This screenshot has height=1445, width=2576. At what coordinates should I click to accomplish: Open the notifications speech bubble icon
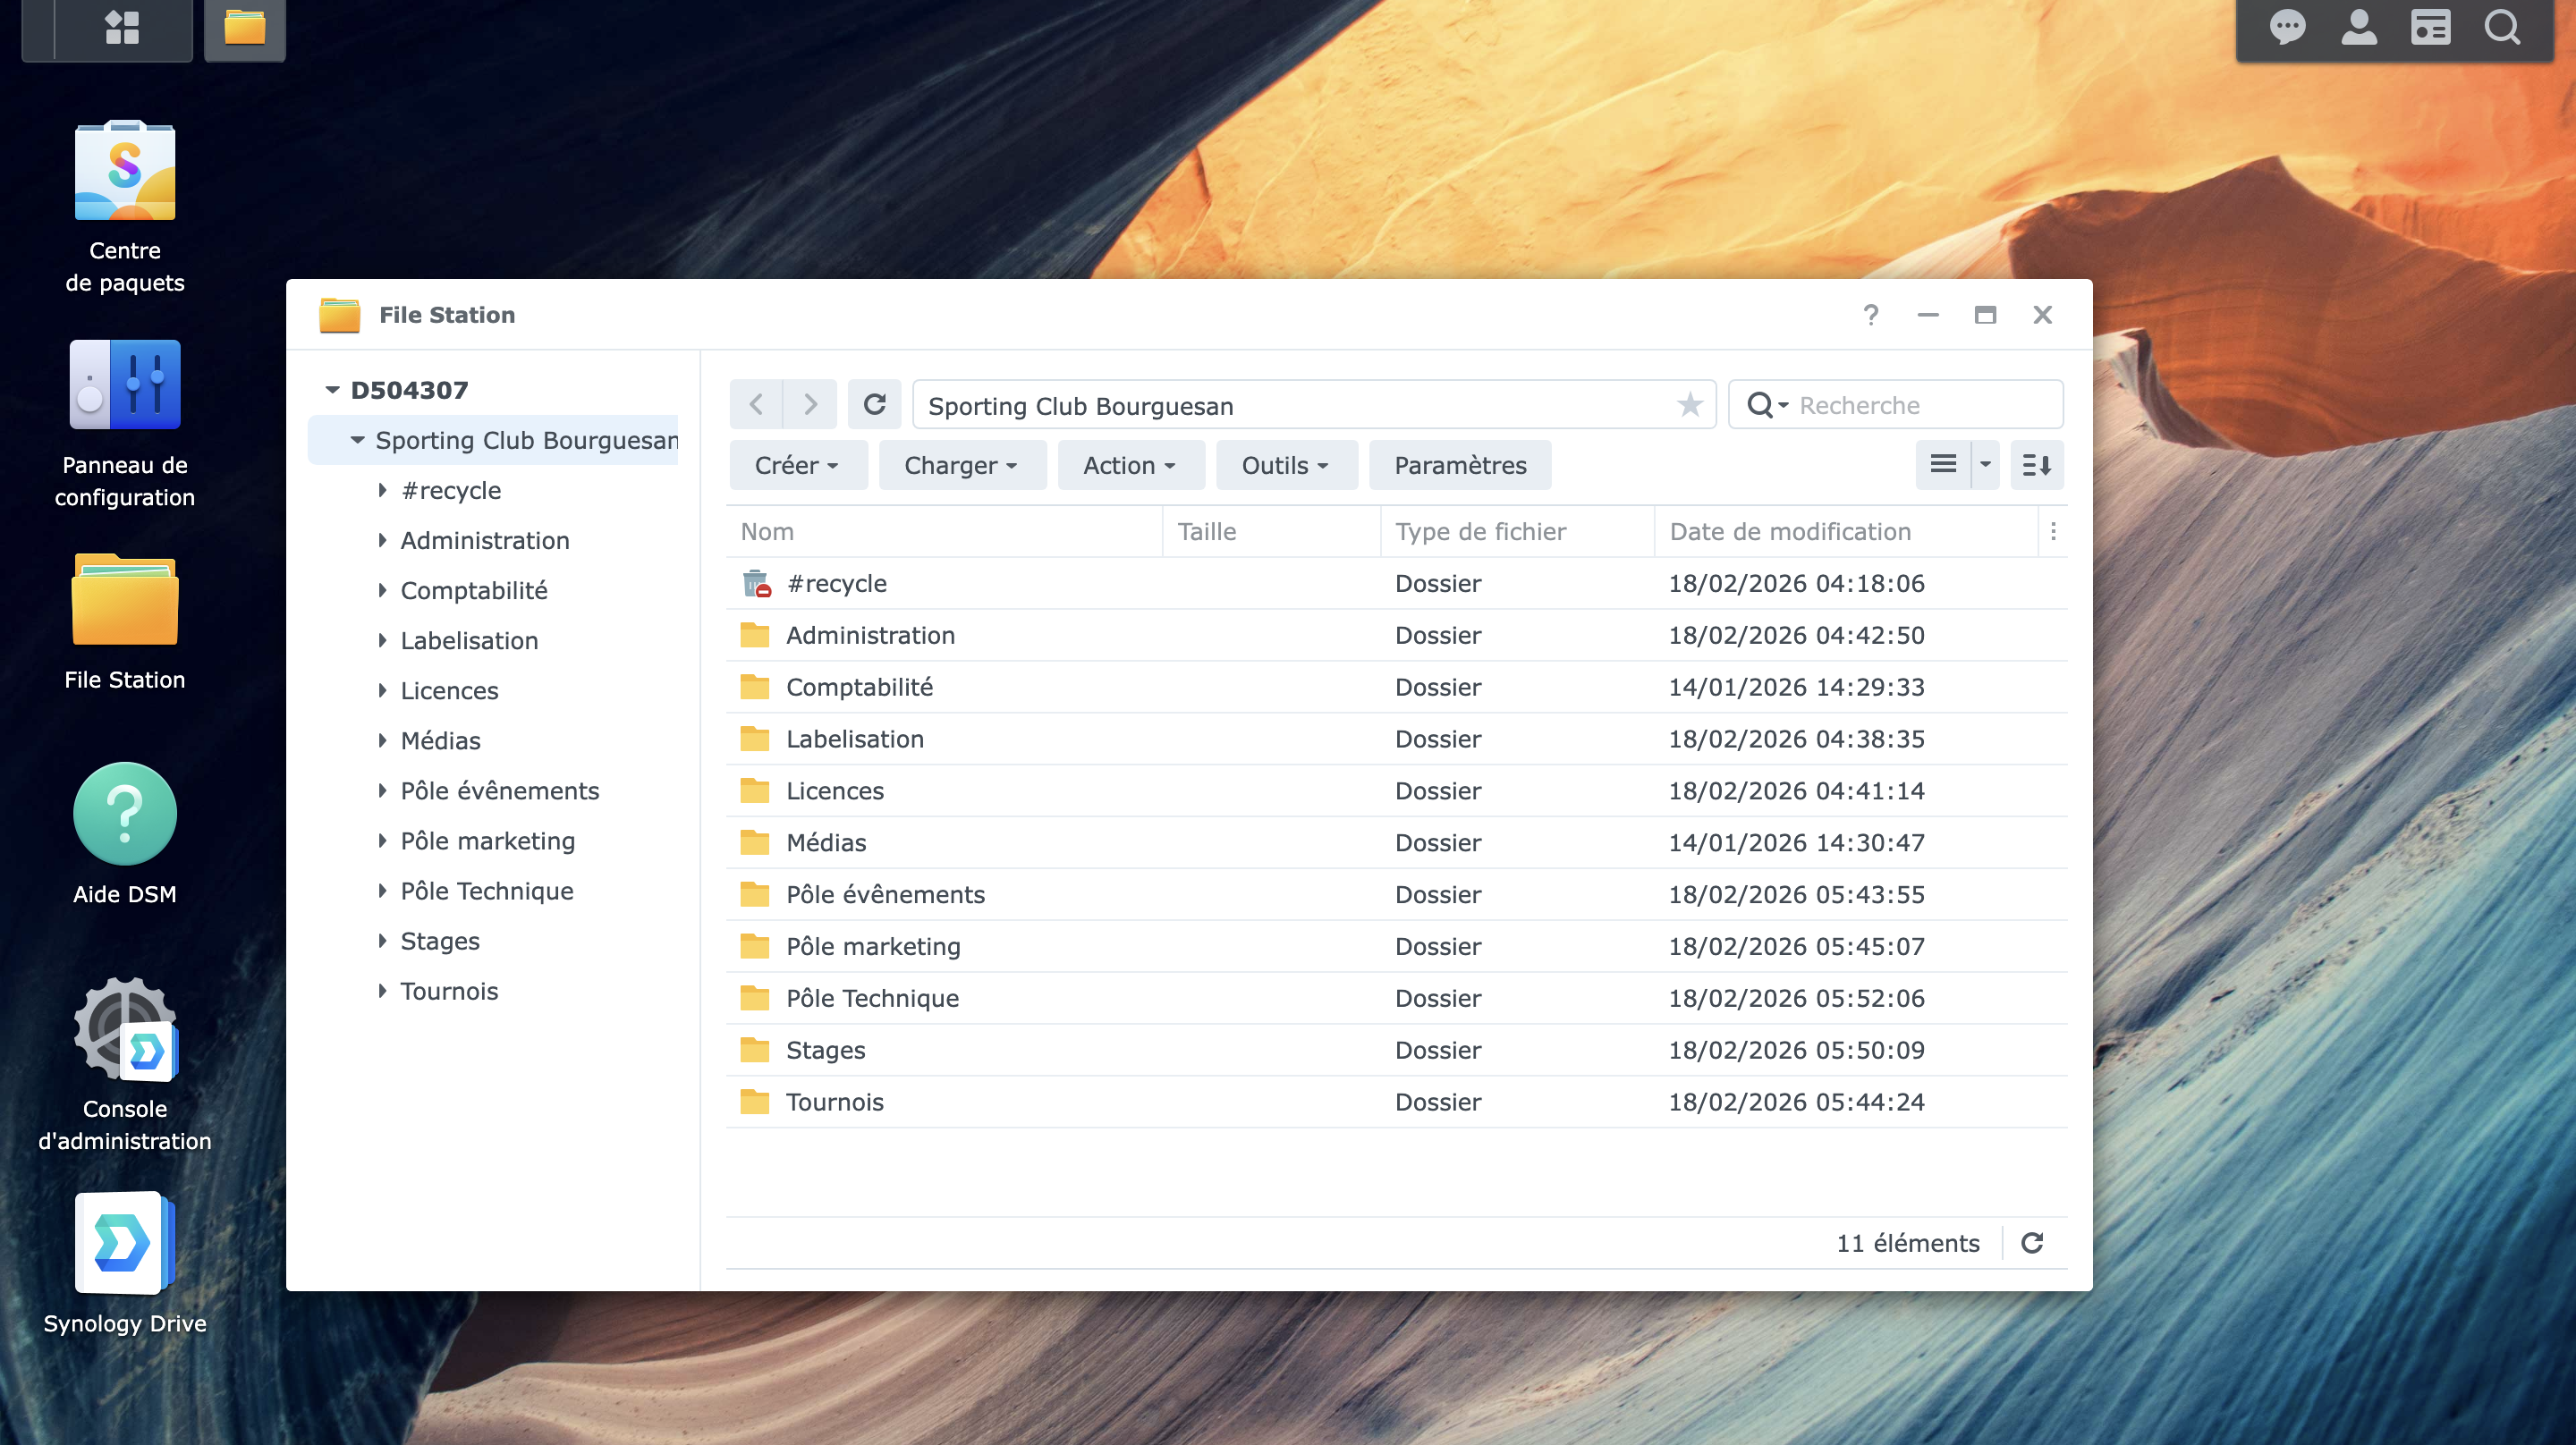coord(2287,28)
